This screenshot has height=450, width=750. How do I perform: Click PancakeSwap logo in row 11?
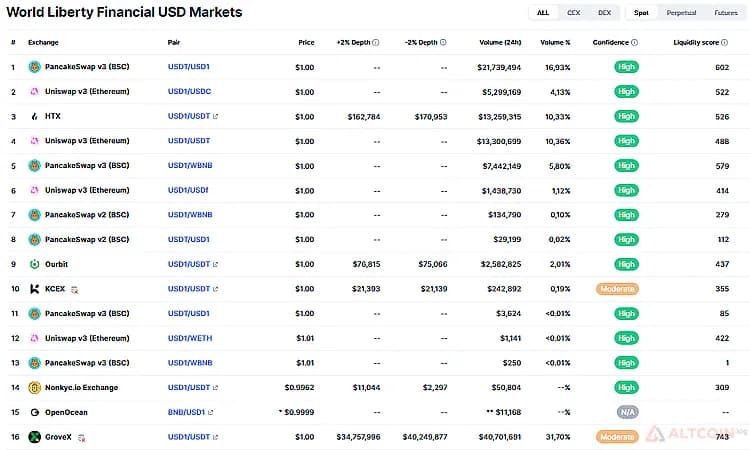[34, 314]
